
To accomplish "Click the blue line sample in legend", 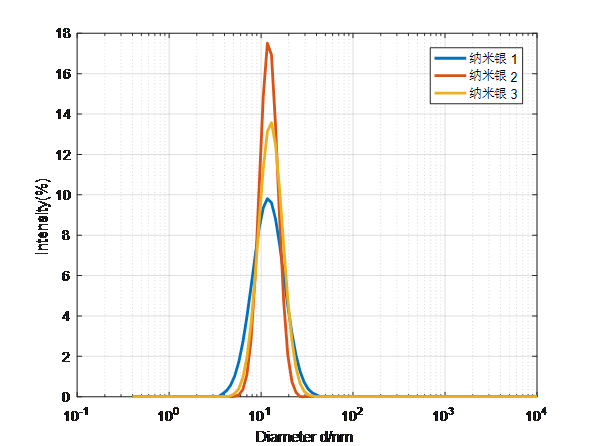I will click(450, 58).
